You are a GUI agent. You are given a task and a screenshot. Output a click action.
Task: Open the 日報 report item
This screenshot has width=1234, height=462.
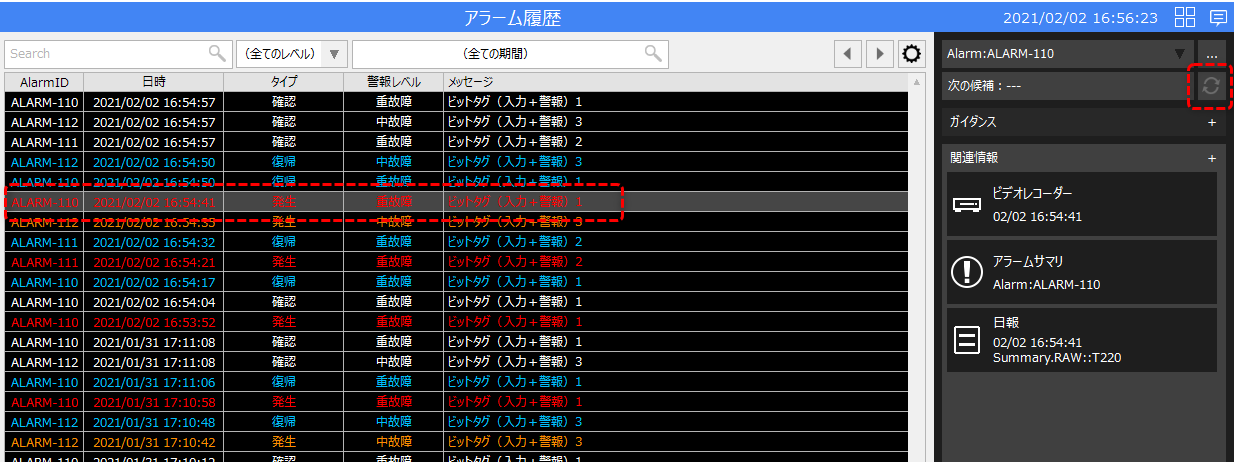(x=1080, y=340)
